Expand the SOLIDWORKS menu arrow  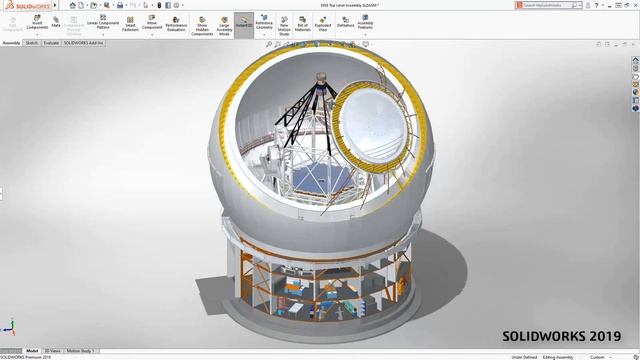[x=55, y=5]
